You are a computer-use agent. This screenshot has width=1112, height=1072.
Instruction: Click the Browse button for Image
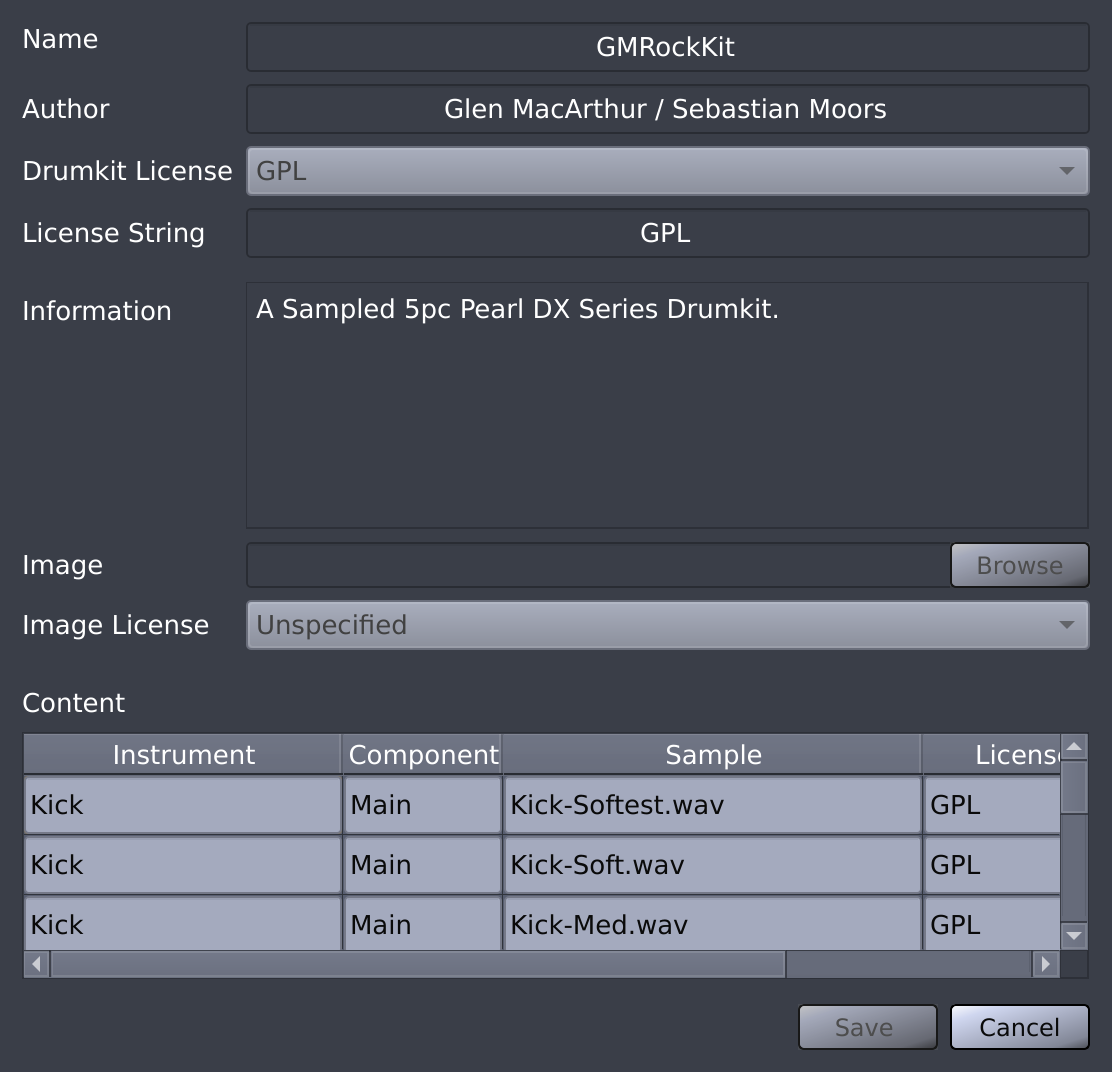pos(1019,565)
